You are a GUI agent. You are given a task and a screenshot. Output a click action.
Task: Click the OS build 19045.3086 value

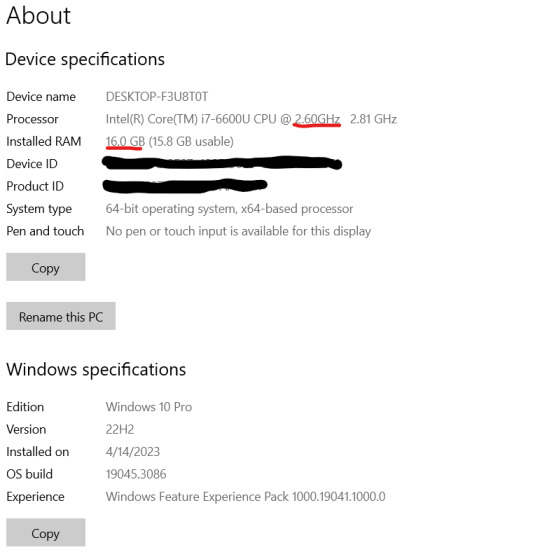(136, 474)
